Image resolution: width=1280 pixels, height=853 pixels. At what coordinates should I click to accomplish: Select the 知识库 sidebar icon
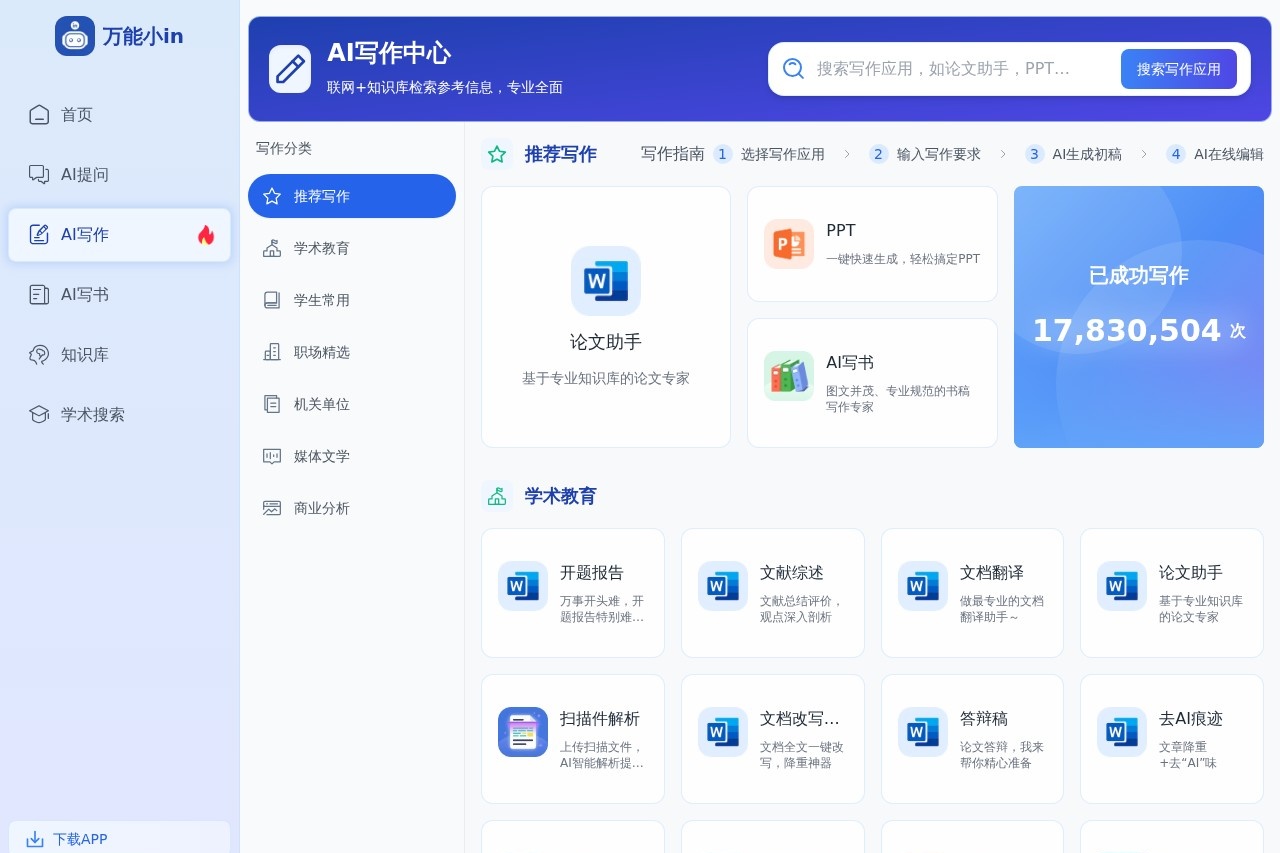37,354
